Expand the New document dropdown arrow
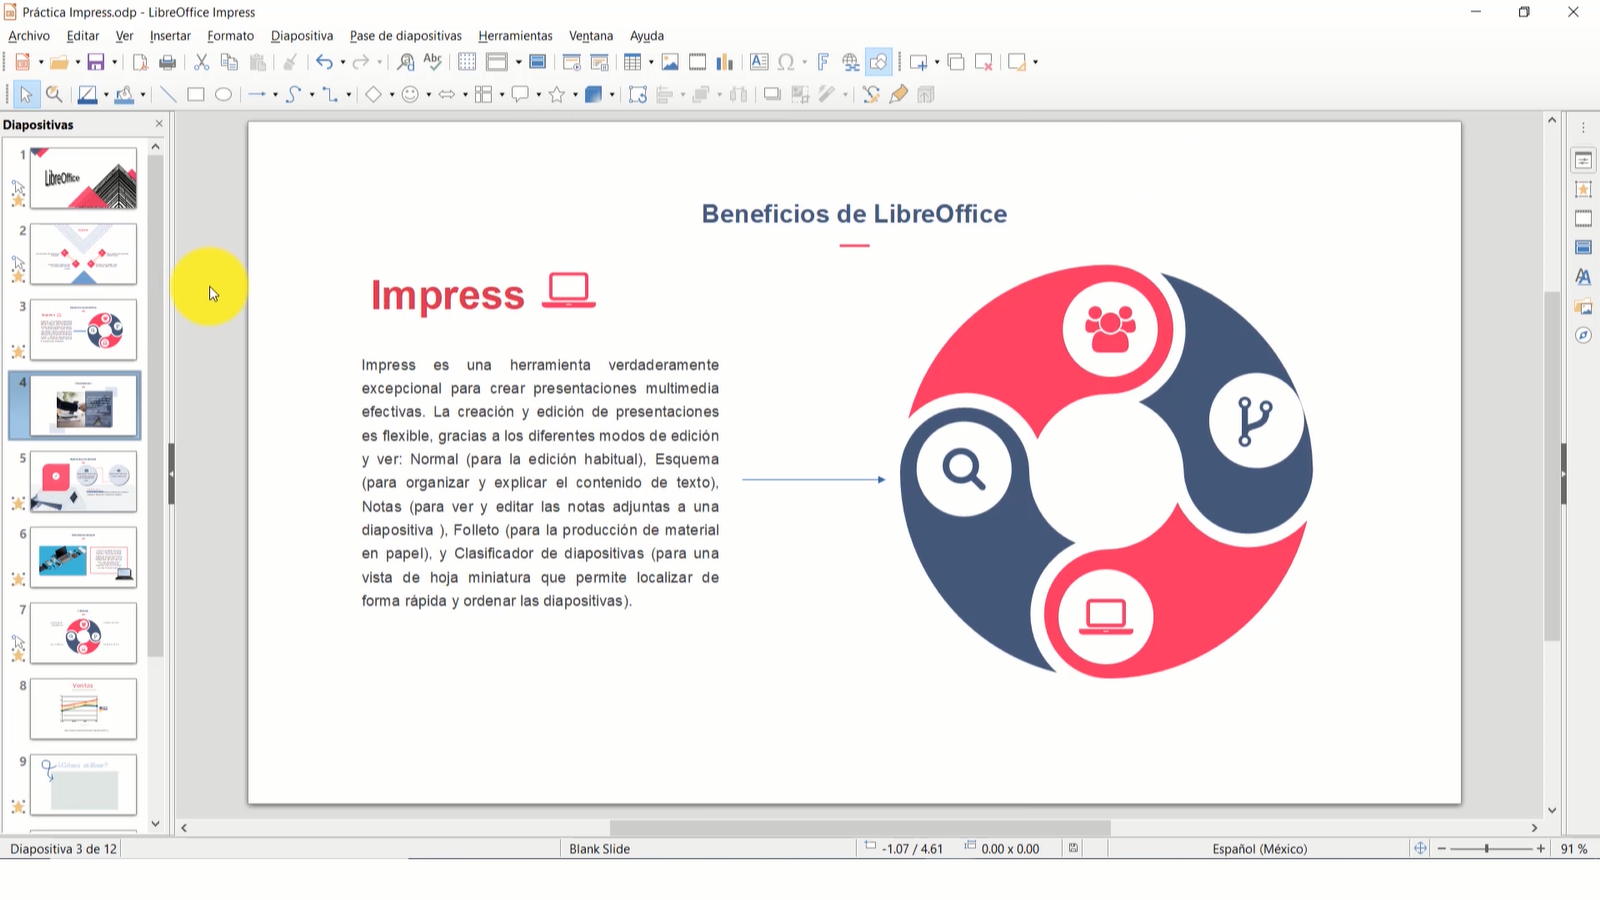Screen dimensions: 1600x900 tap(41, 62)
